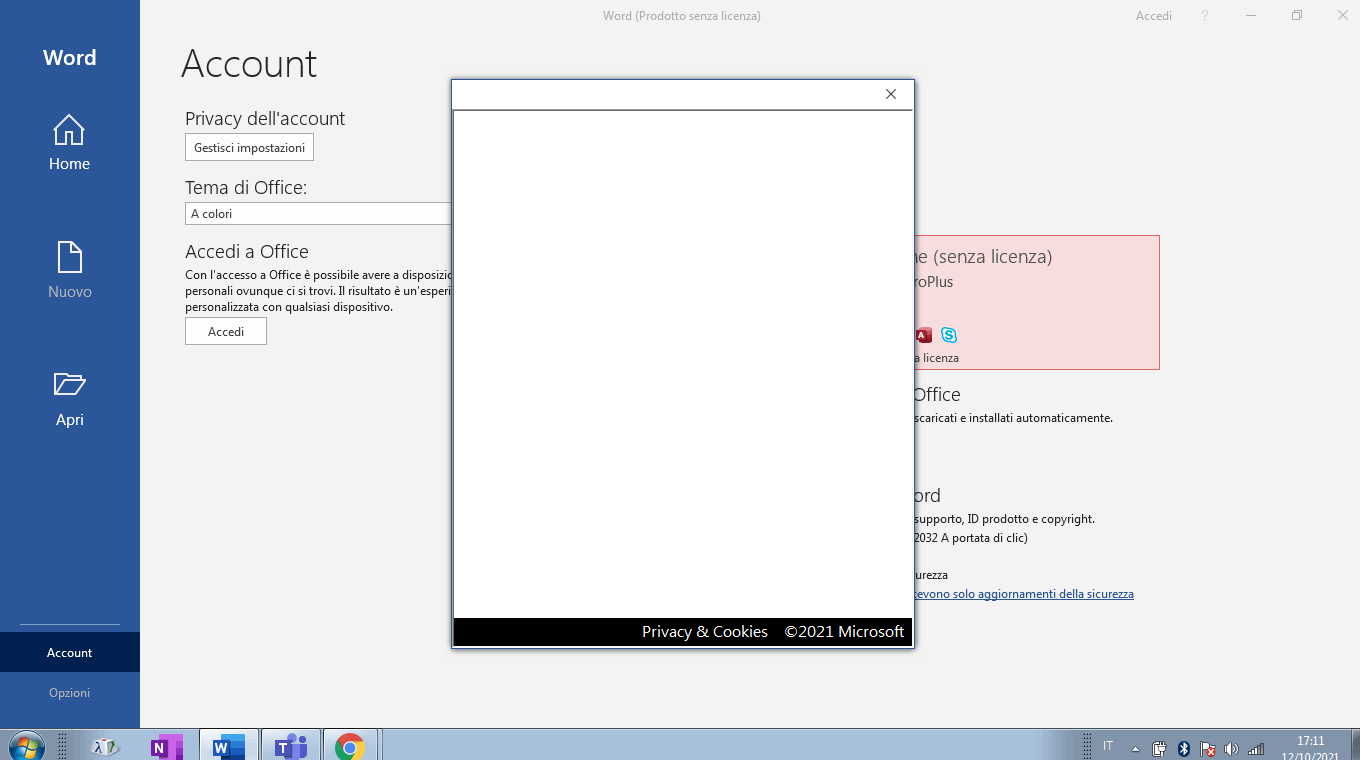Switch to OneNote on the taskbar

pyautogui.click(x=166, y=746)
